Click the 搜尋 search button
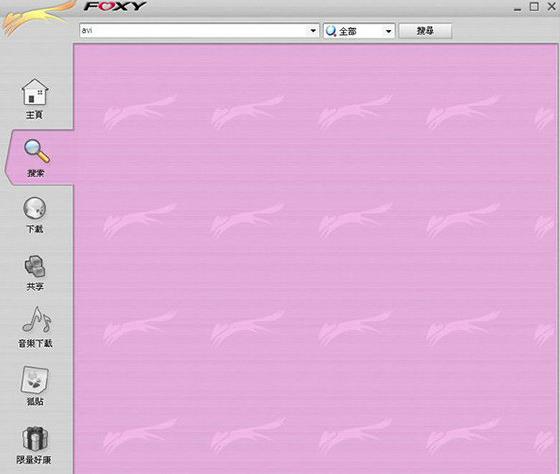This screenshot has width=560, height=474. tap(425, 31)
